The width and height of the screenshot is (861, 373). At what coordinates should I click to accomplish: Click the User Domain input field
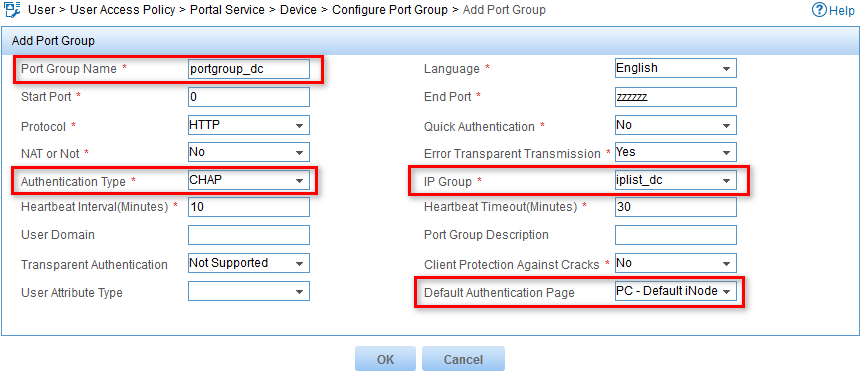[249, 235]
